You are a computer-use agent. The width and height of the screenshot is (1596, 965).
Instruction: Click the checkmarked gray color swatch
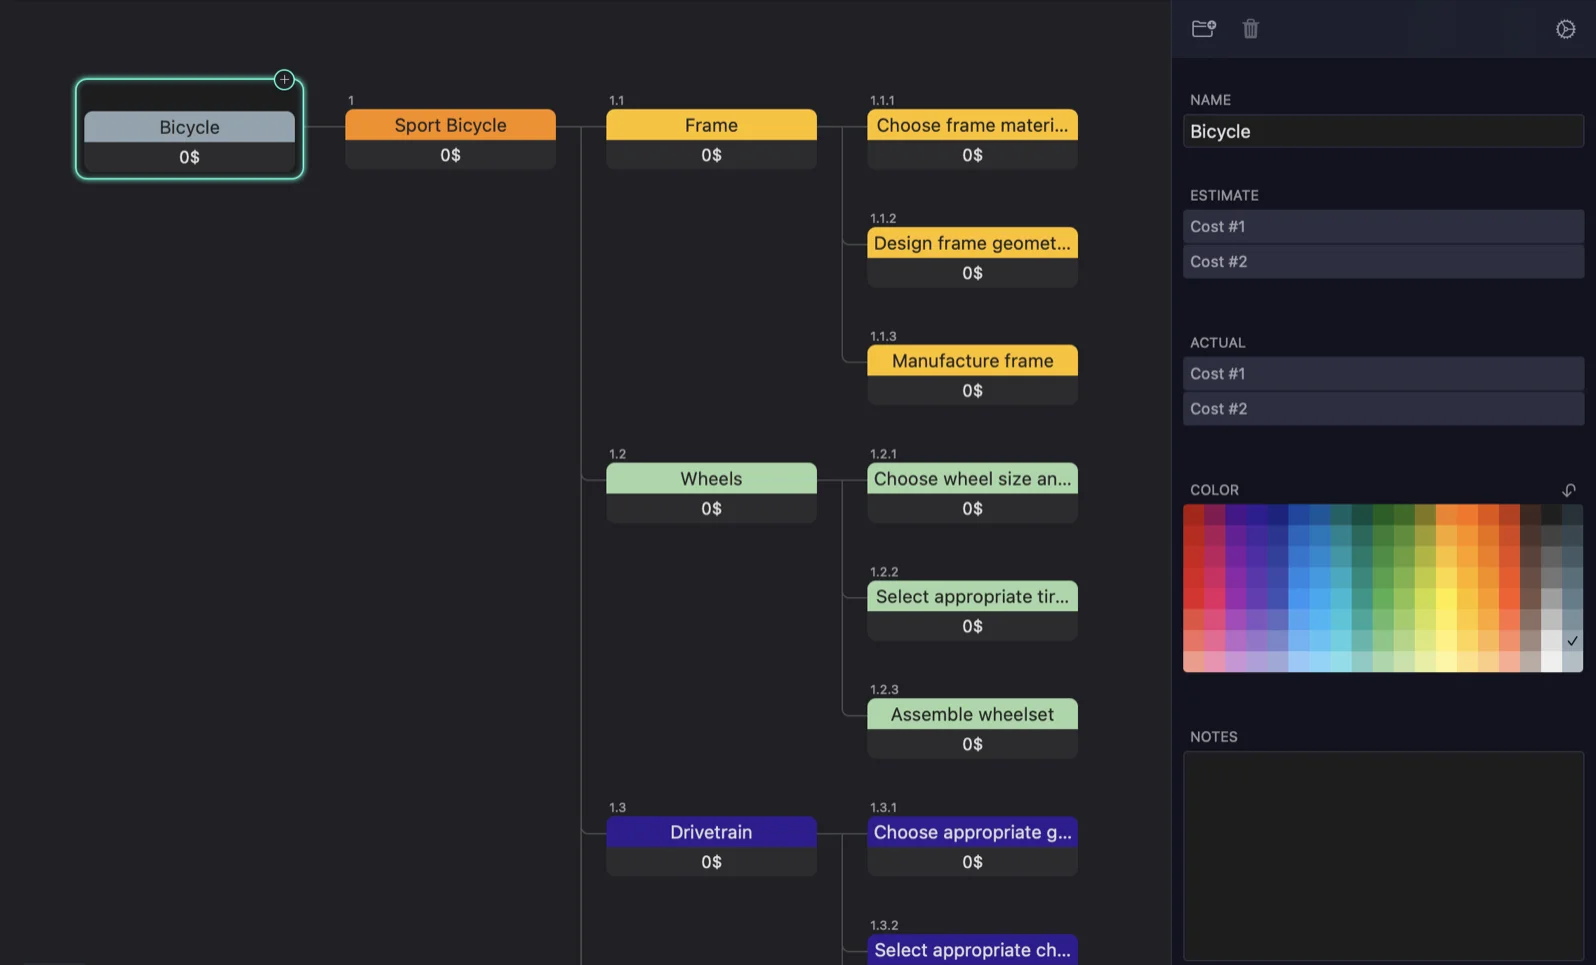coord(1572,640)
